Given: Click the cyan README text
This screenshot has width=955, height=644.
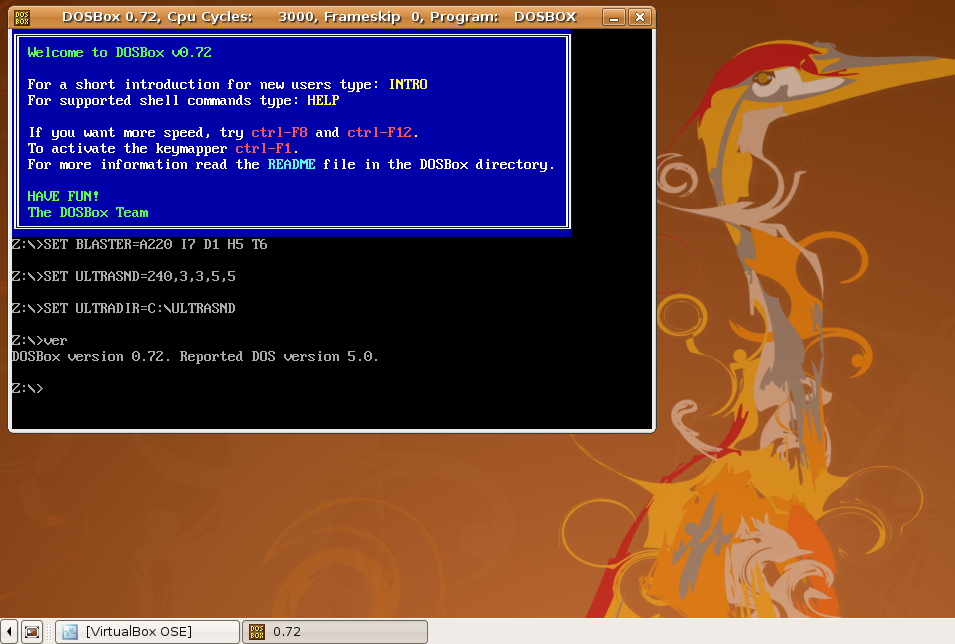Looking at the screenshot, I should 291,165.
